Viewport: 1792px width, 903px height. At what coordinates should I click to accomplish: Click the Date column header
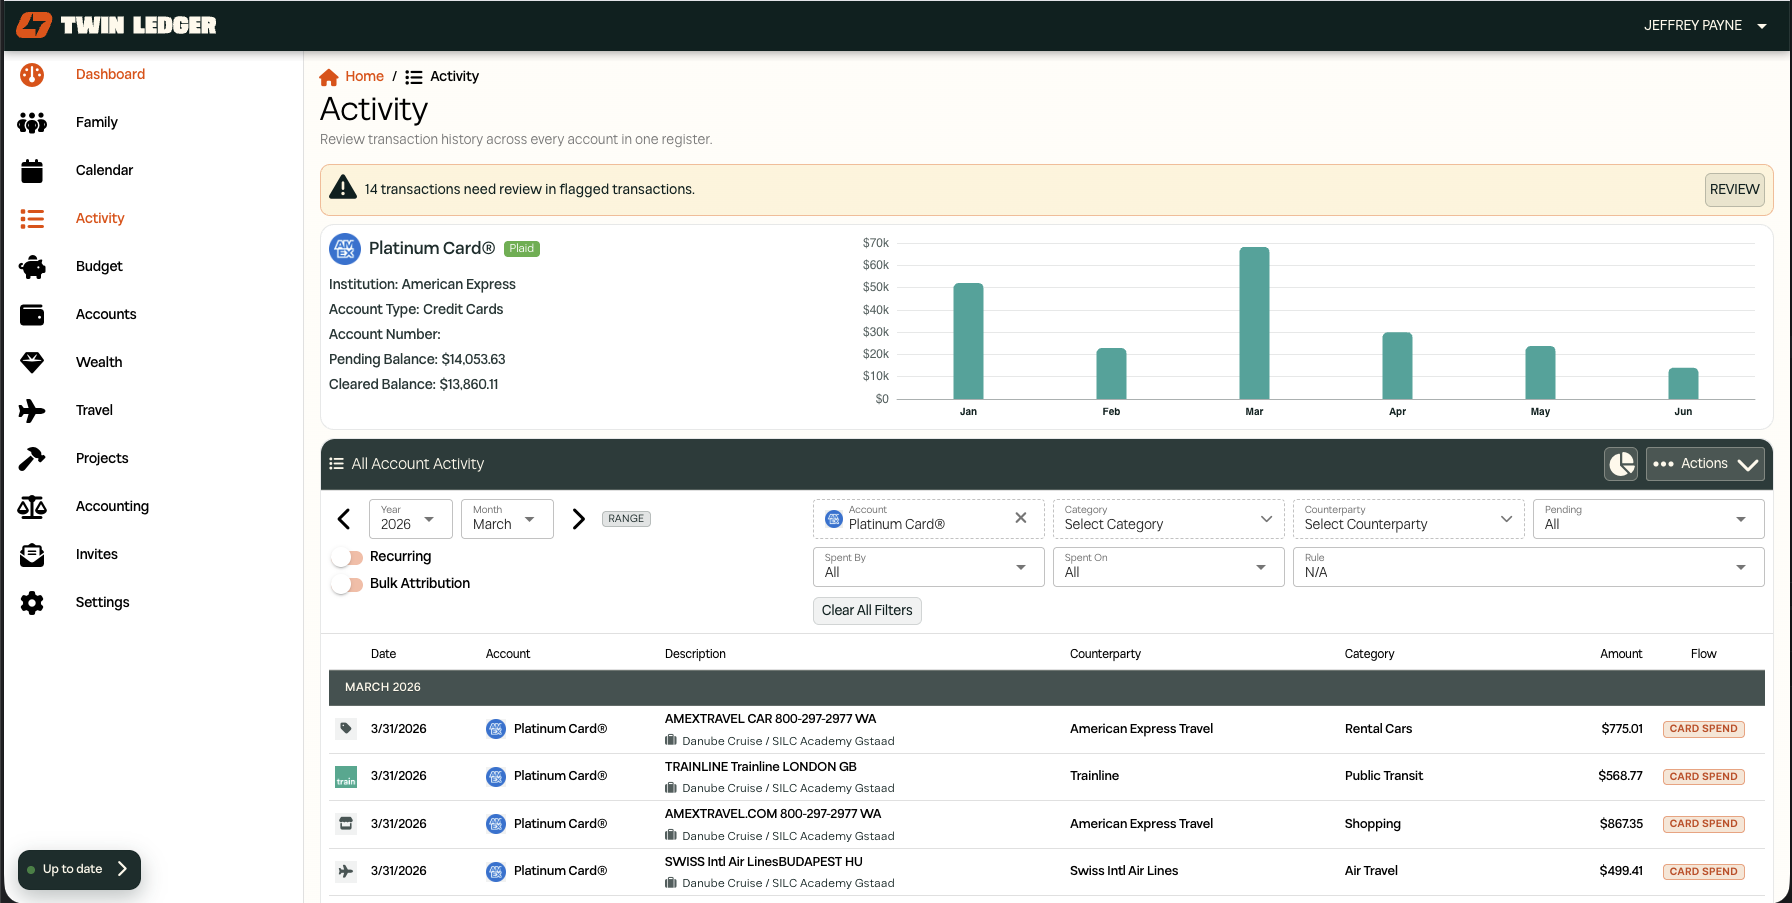click(383, 654)
